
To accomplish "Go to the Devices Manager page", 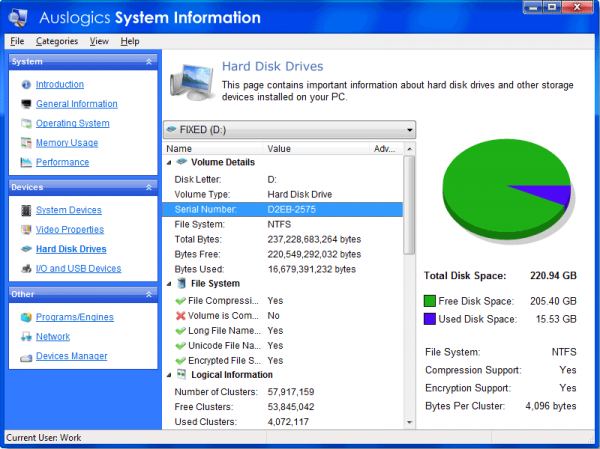I will tap(71, 356).
